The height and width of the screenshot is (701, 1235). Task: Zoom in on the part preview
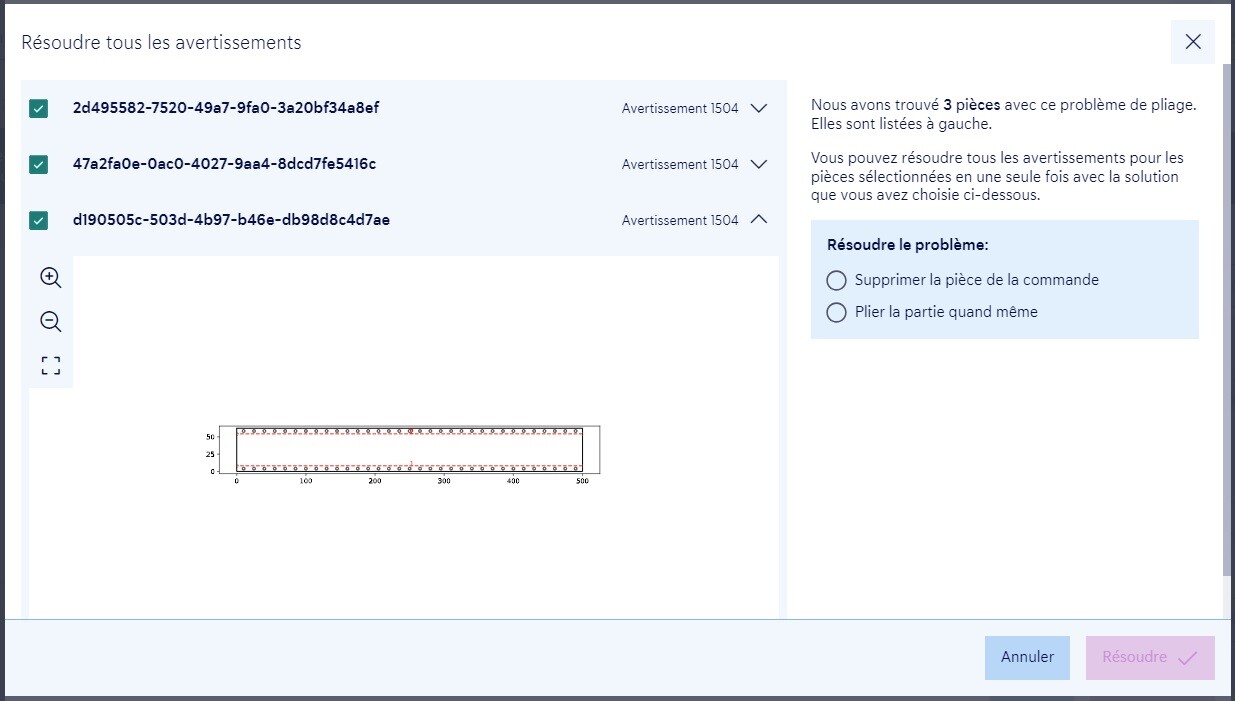click(51, 278)
